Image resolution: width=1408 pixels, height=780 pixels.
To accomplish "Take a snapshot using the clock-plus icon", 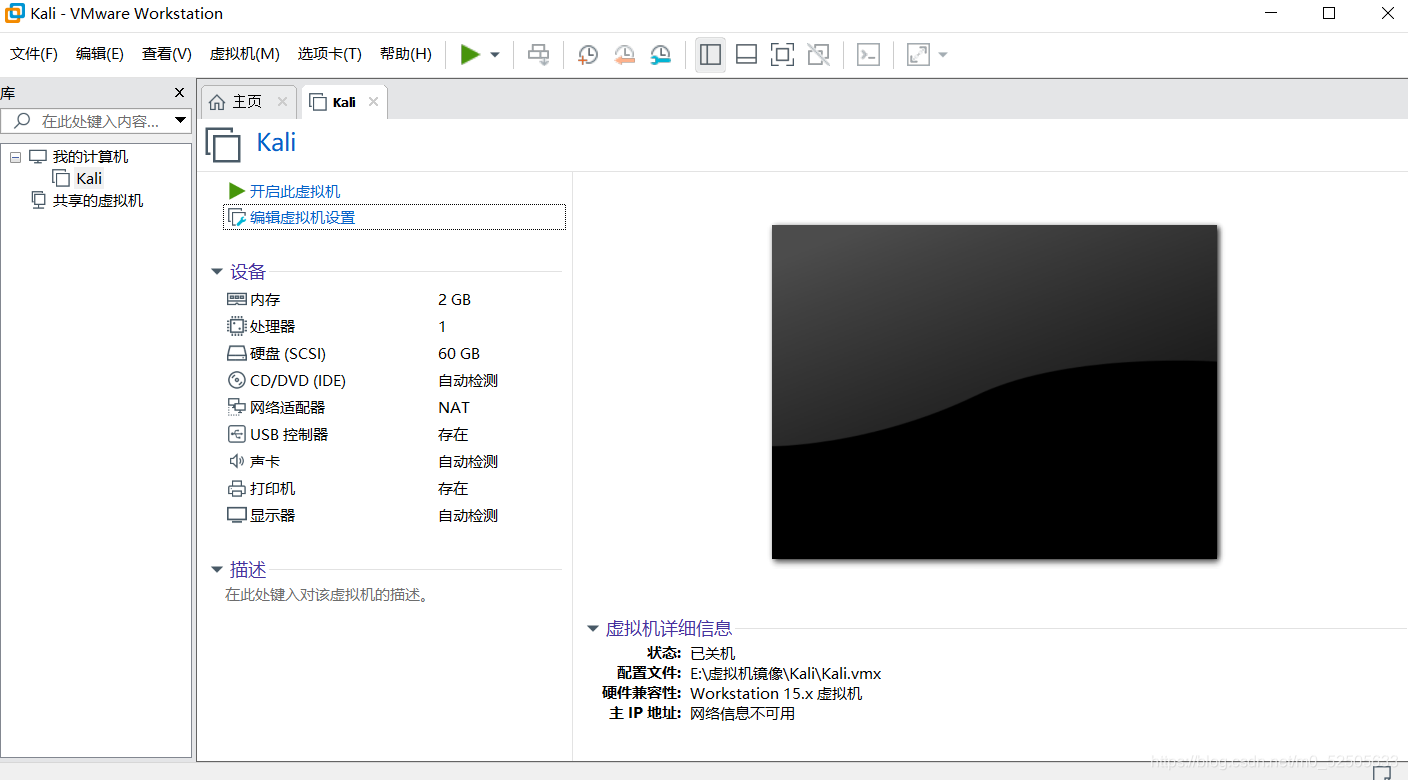I will click(x=588, y=55).
